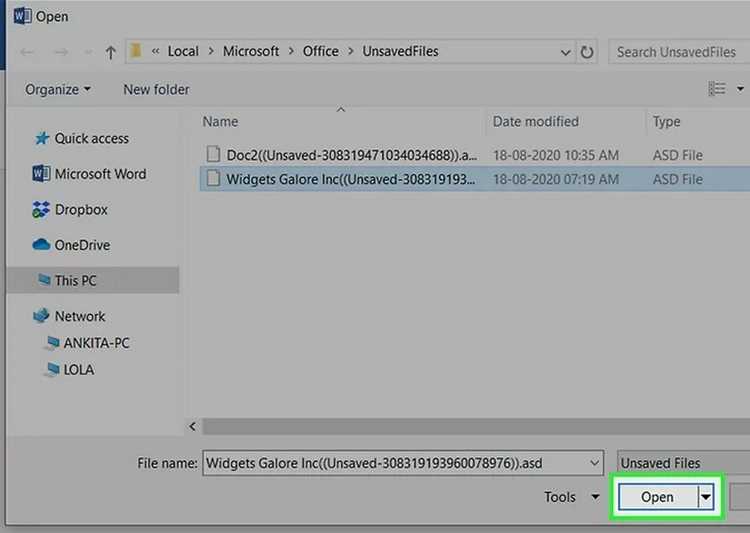Open the Tools menu

(571, 497)
